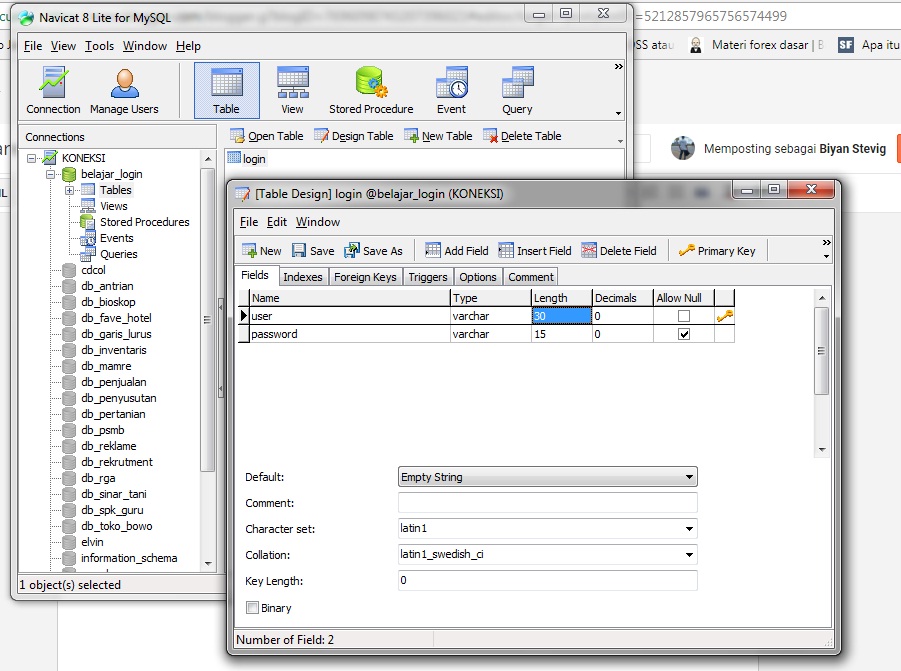This screenshot has width=901, height=671.
Task: Open the Stored Procedure section
Action: [x=371, y=91]
